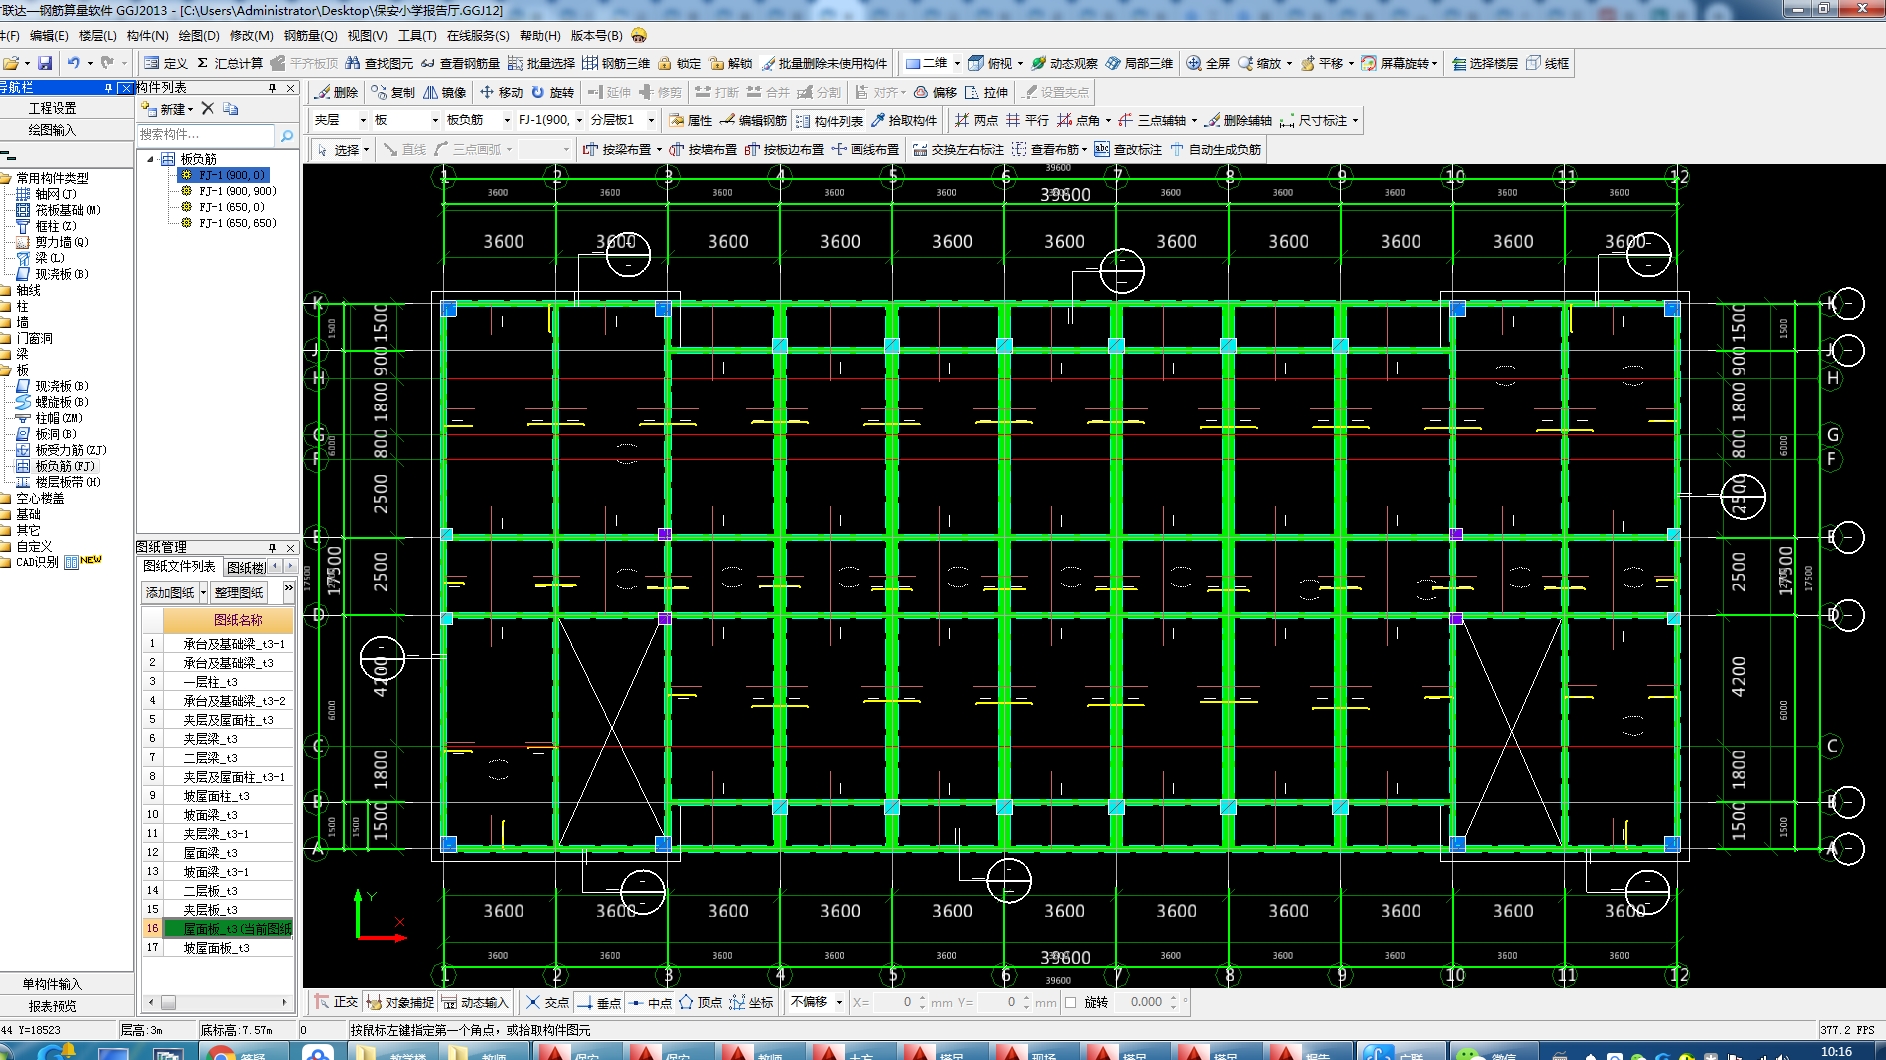
Task: Toggle 中点 midpoint snap
Action: pos(651,1002)
